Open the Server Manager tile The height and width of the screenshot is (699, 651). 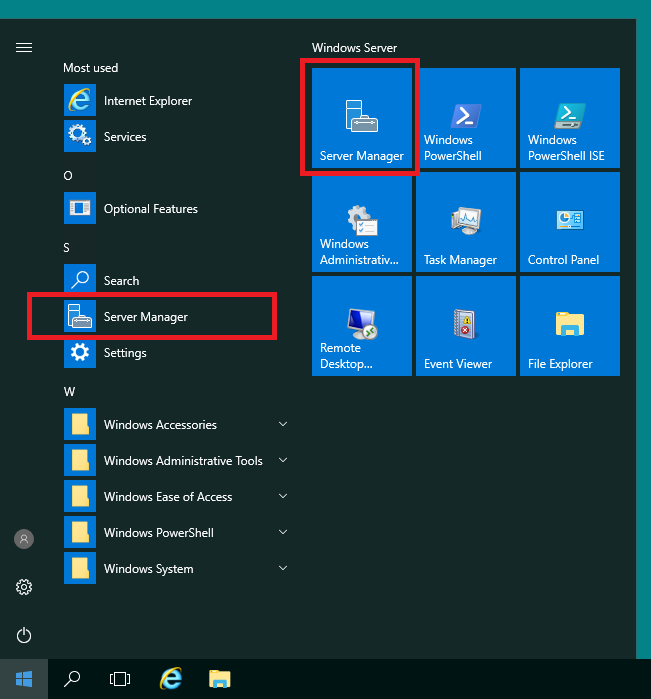point(362,118)
